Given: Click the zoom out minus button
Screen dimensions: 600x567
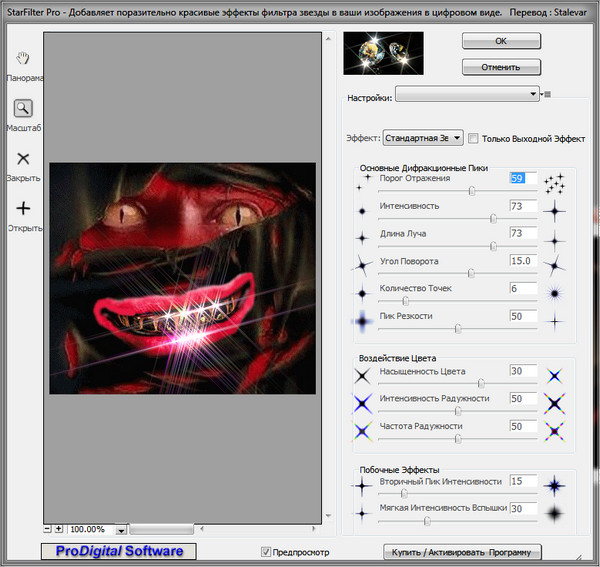Looking at the screenshot, I should tap(48, 528).
